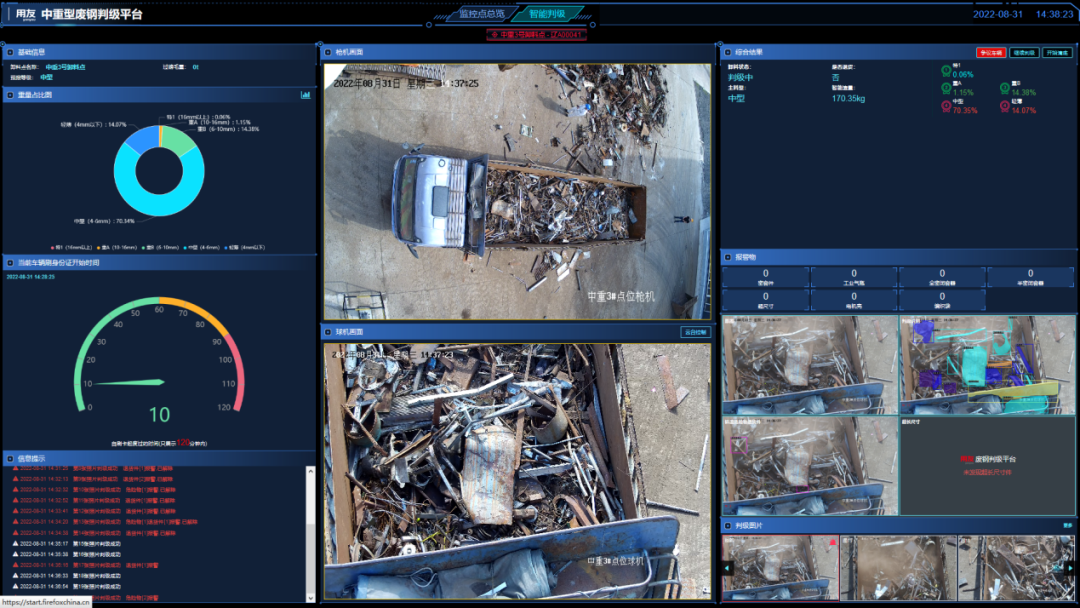
Task: Click the warning icon of the 14:32:32 log entry
Action: (x=16, y=490)
